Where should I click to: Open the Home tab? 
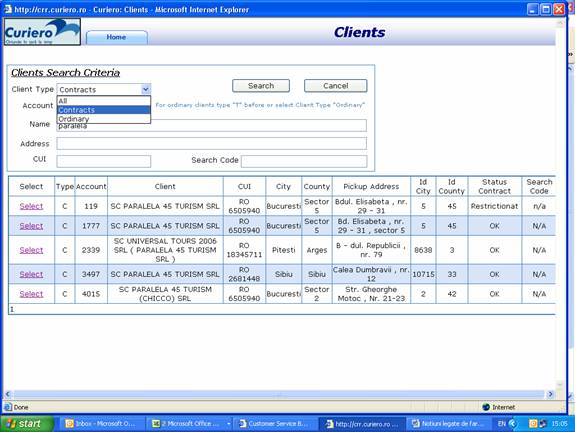click(x=117, y=37)
